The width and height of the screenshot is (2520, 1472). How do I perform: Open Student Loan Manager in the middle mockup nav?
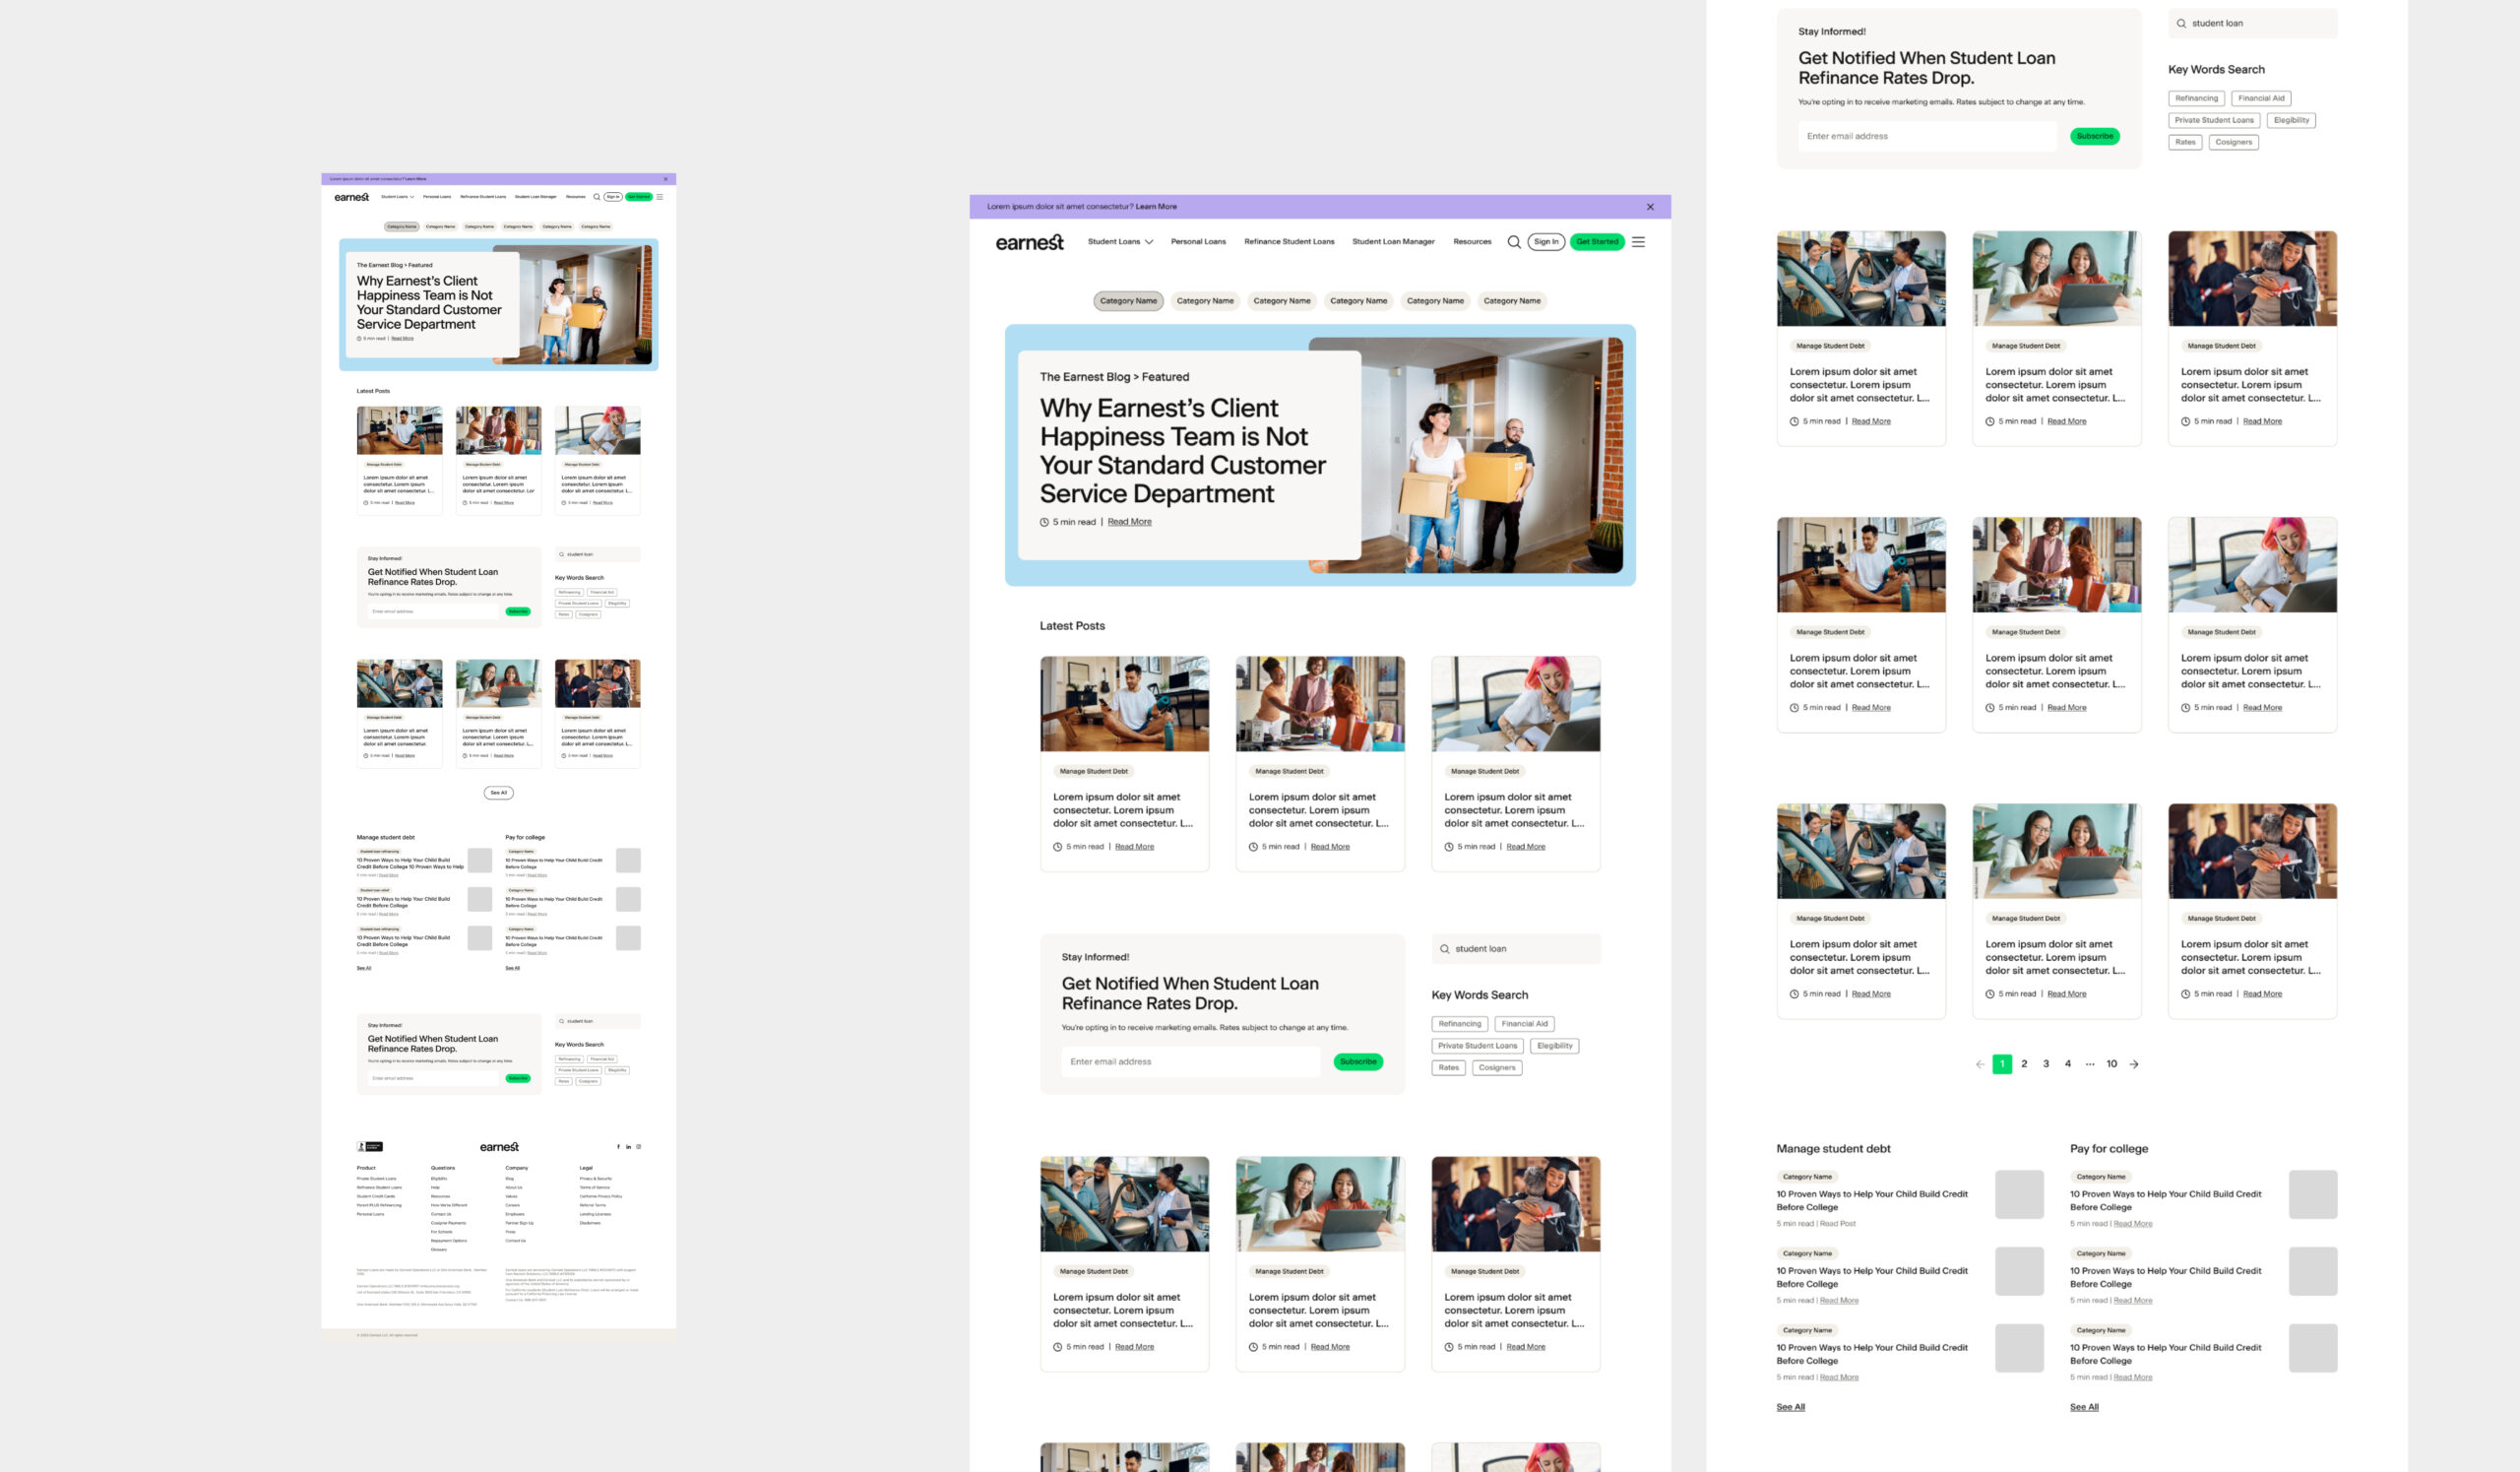coord(1393,242)
